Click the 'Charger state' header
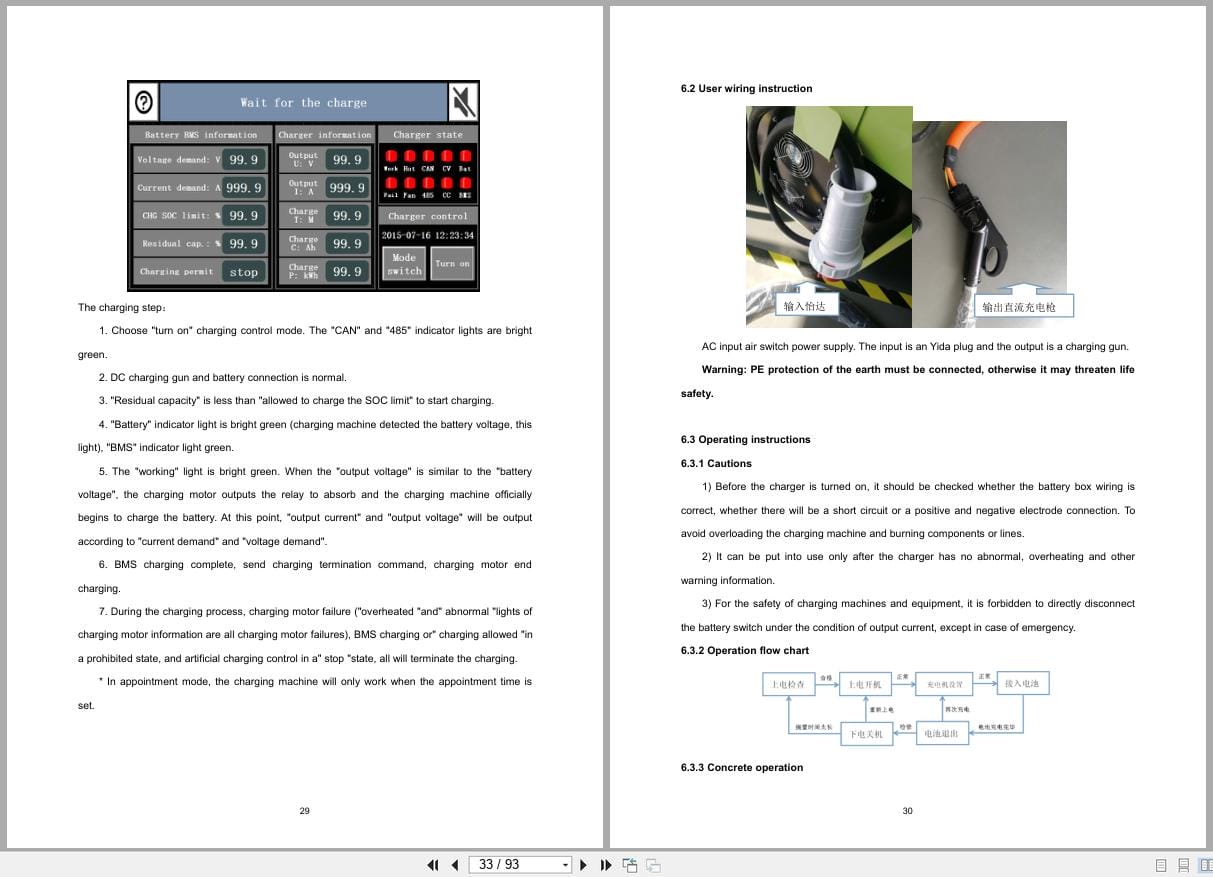The width and height of the screenshot is (1213, 877). (428, 134)
